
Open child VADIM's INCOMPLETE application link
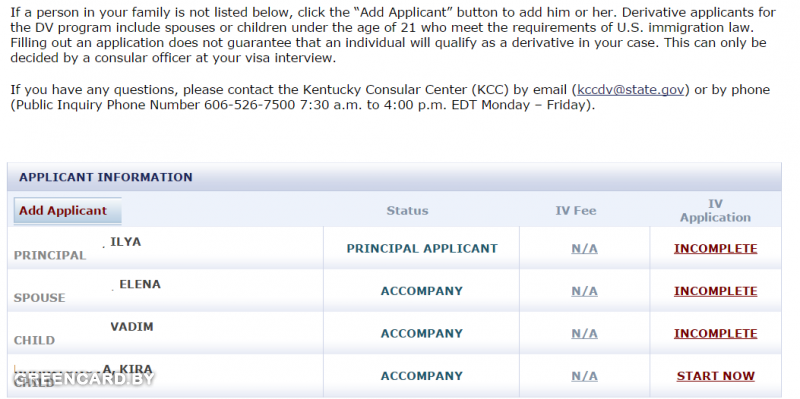pos(715,334)
